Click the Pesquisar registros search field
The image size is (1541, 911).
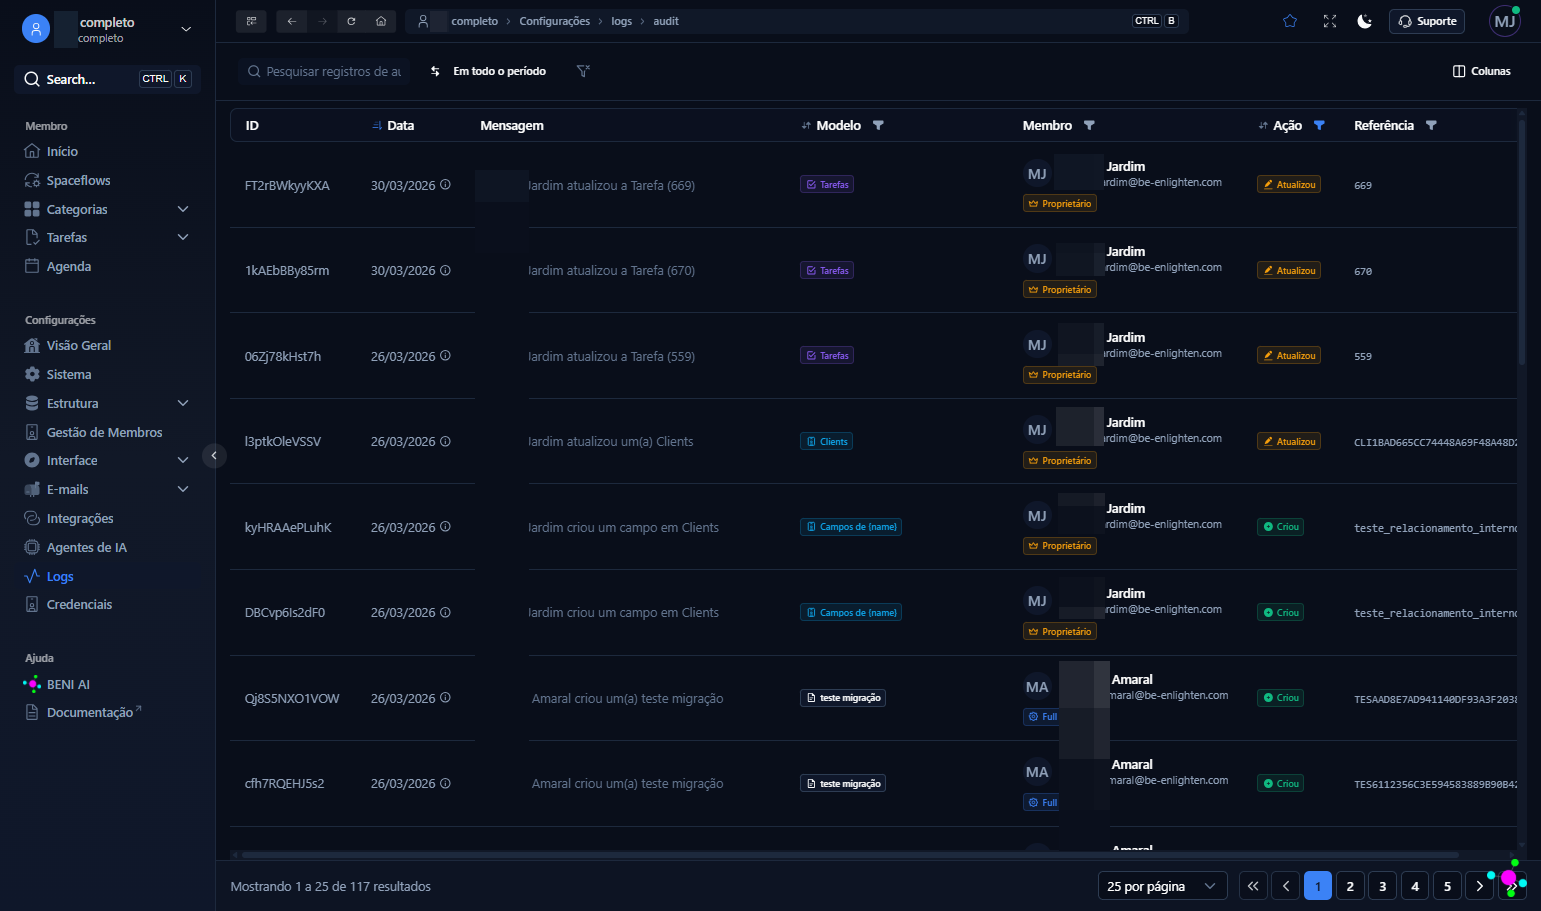click(x=325, y=71)
